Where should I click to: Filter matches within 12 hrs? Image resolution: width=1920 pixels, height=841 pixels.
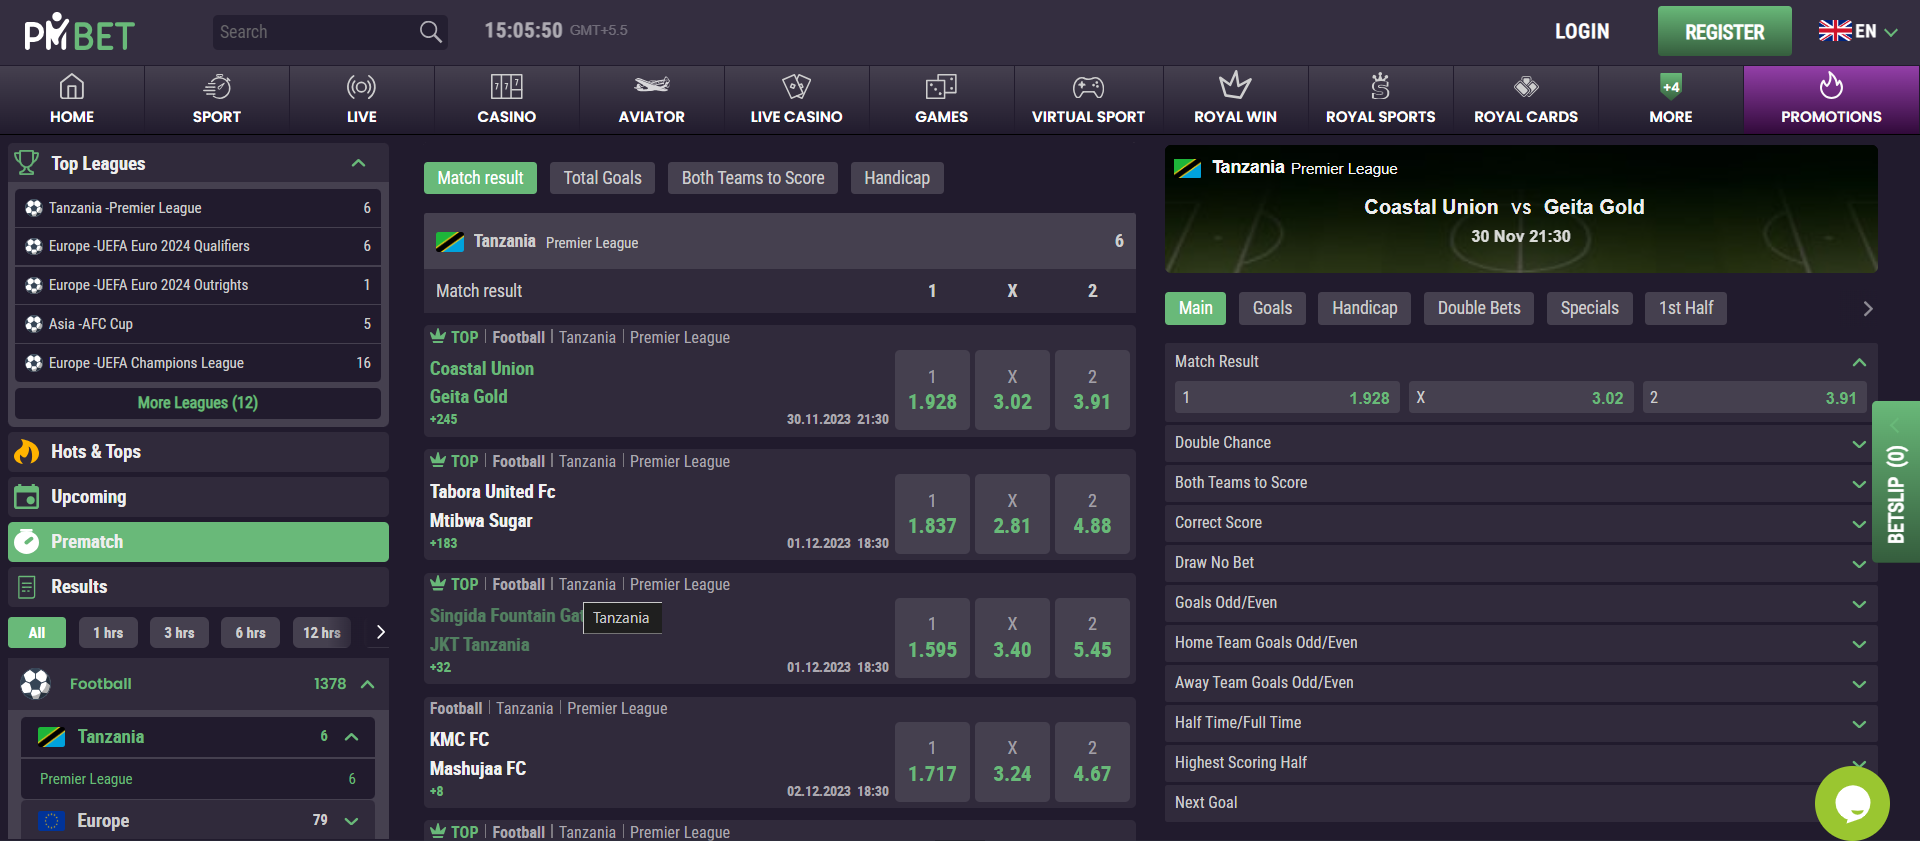point(322,632)
